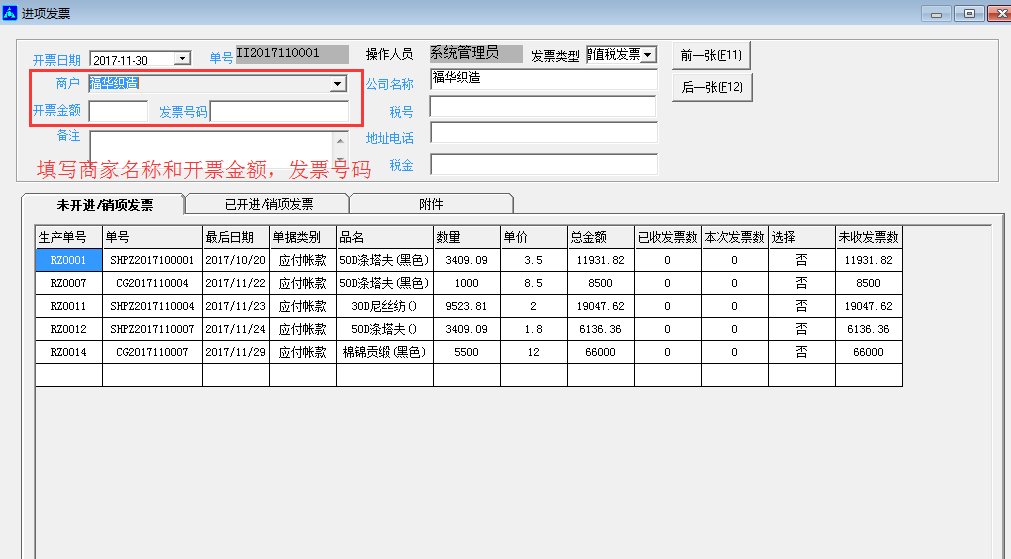Image resolution: width=1011 pixels, height=559 pixels.
Task: Click quantity cell 5500
Action: coord(467,352)
